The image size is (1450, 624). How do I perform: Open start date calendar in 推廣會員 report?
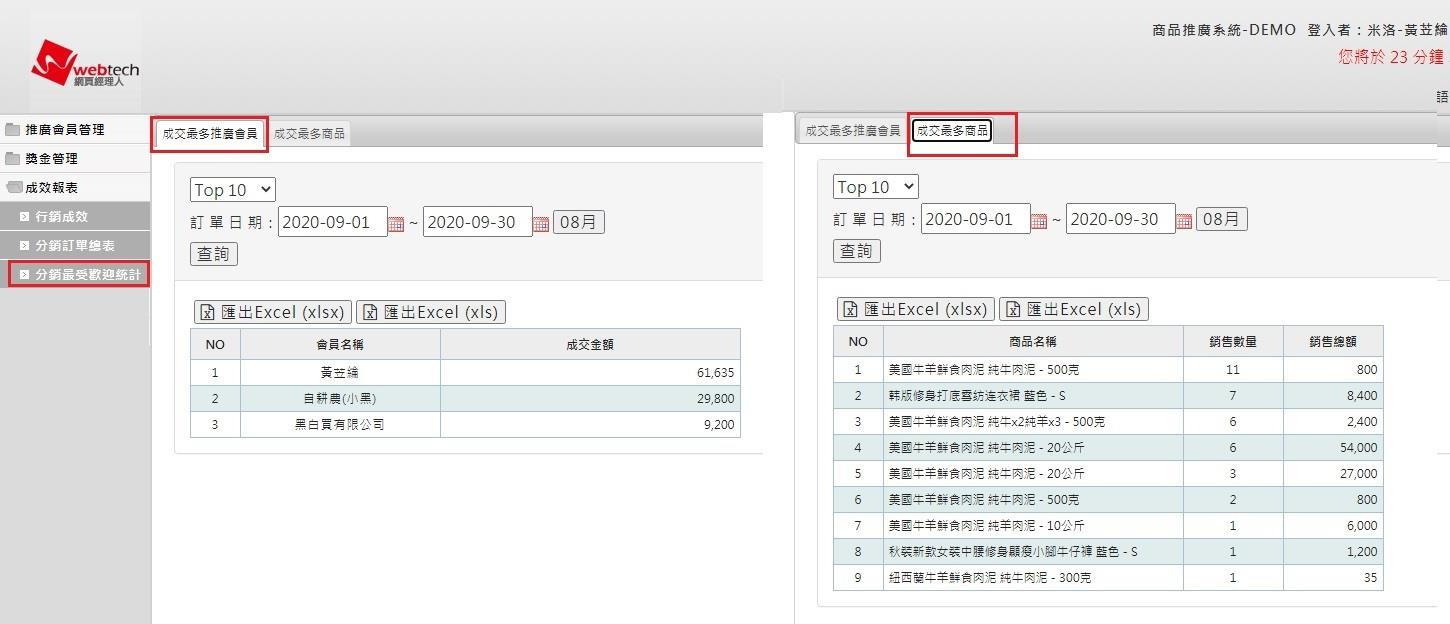click(396, 223)
